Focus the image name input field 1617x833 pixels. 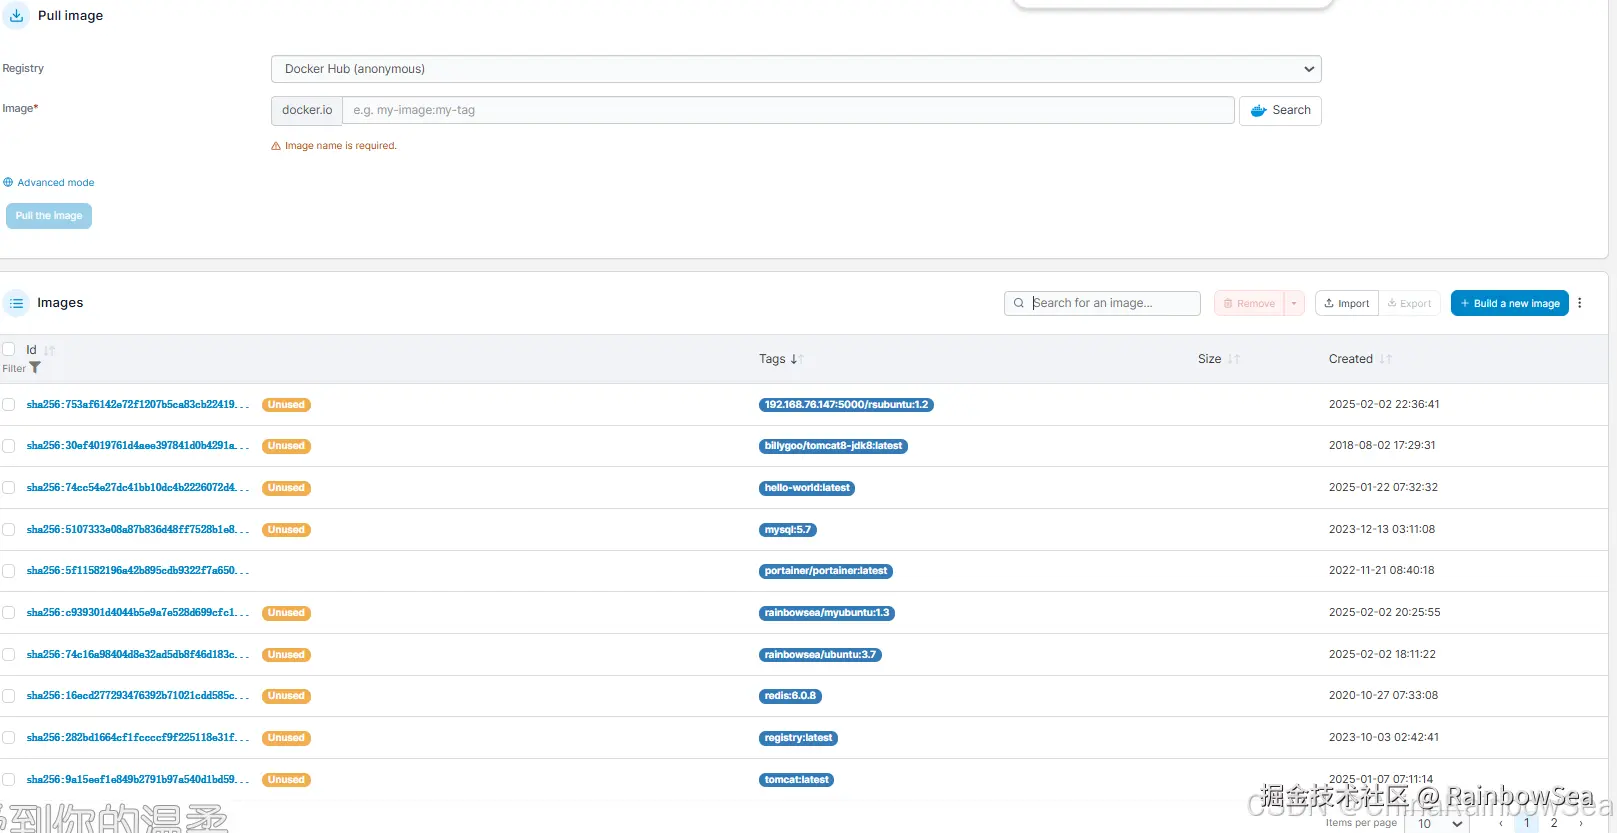coord(788,110)
